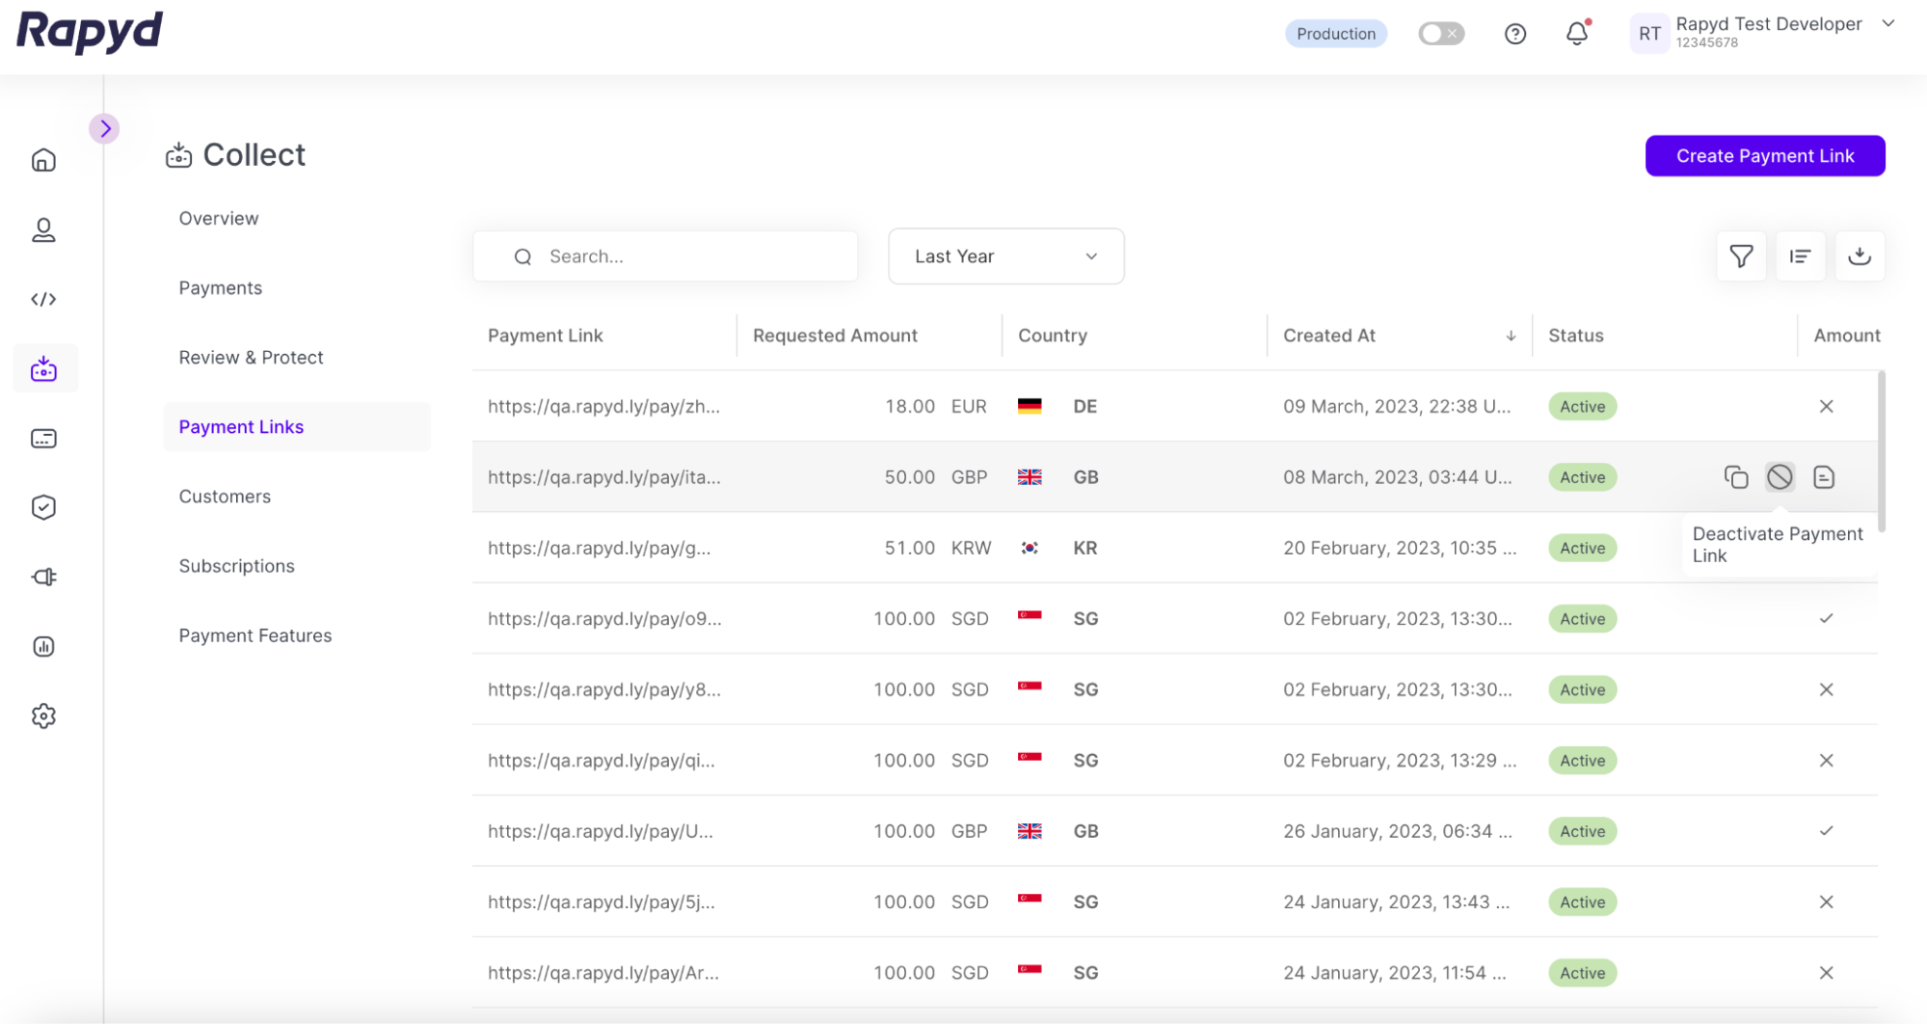This screenshot has width=1927, height=1024.
Task: Expand the collapsed sidebar with the chevron
Action: (105, 128)
